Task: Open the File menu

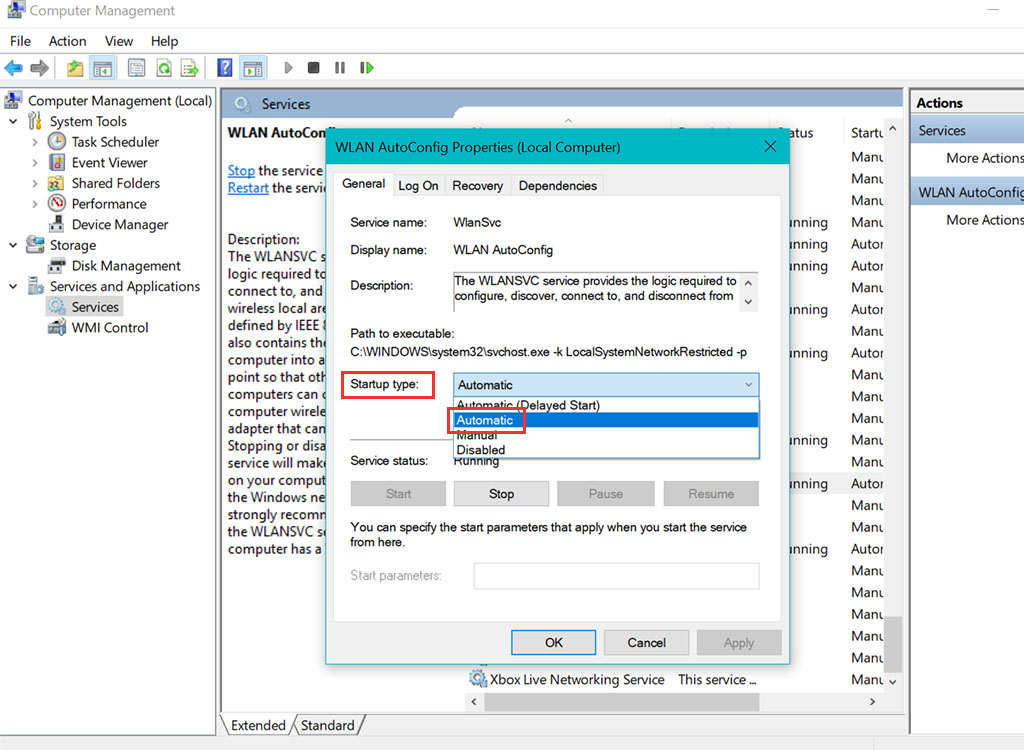Action: 20,41
